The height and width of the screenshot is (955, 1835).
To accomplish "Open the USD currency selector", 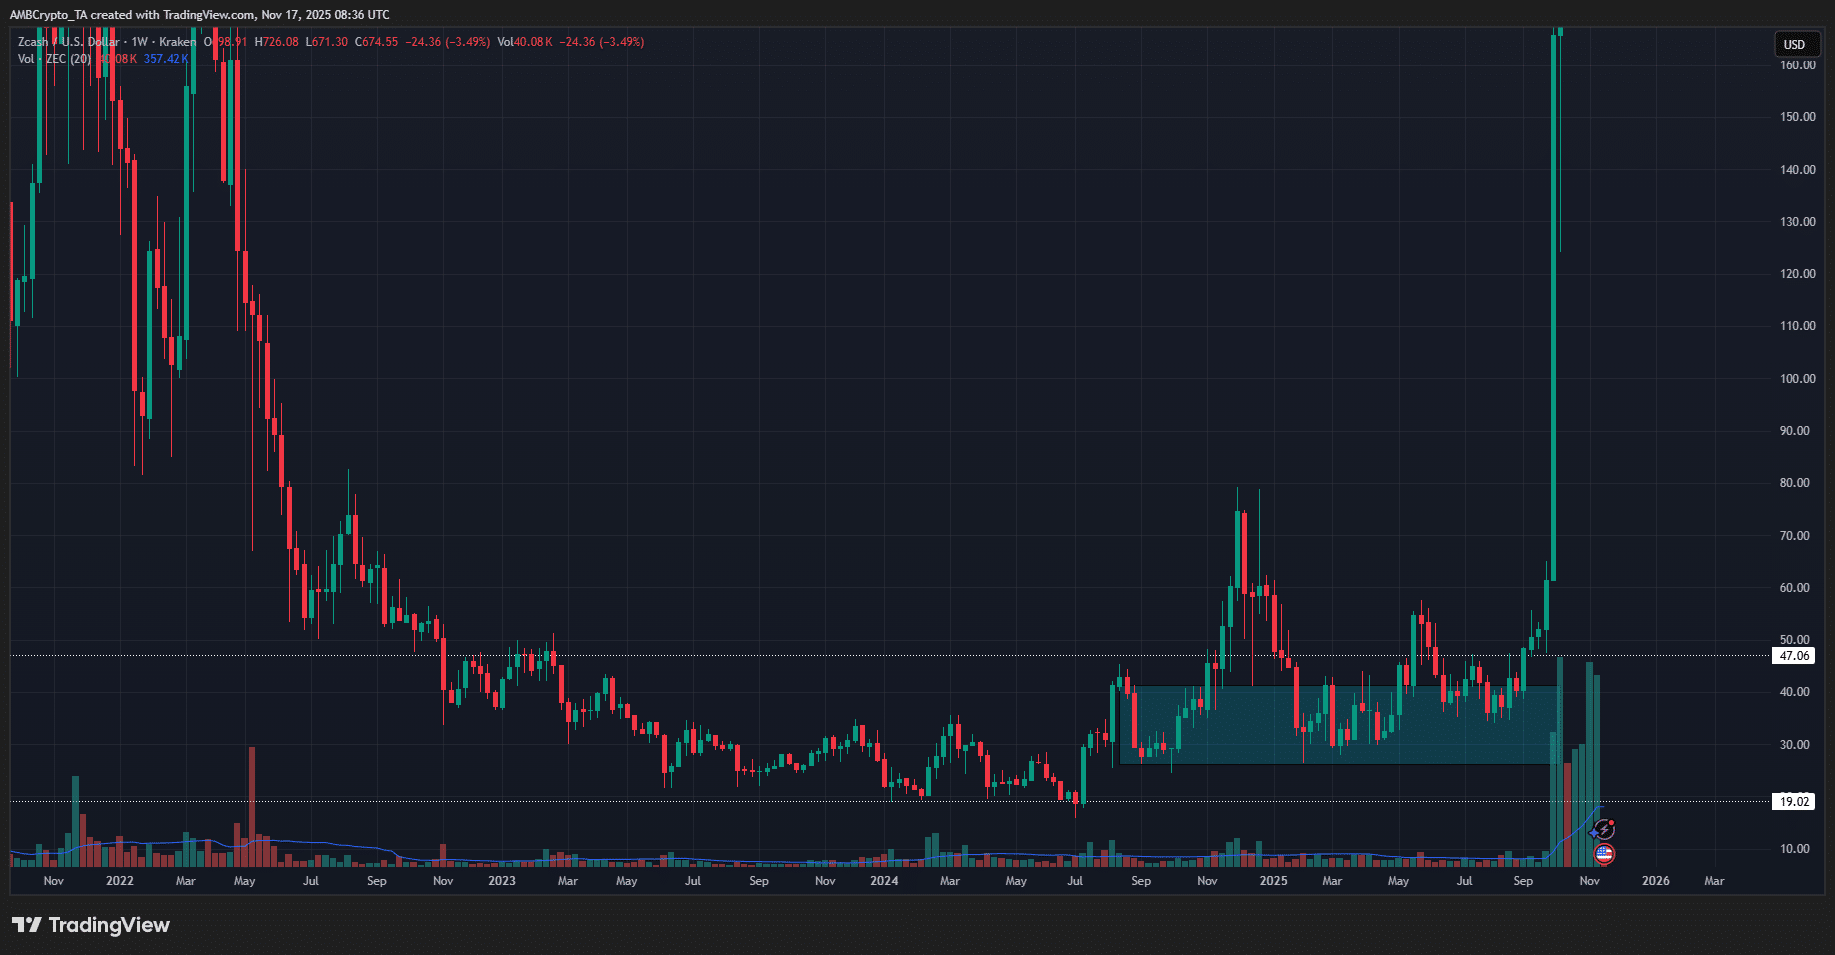I will tap(1794, 44).
